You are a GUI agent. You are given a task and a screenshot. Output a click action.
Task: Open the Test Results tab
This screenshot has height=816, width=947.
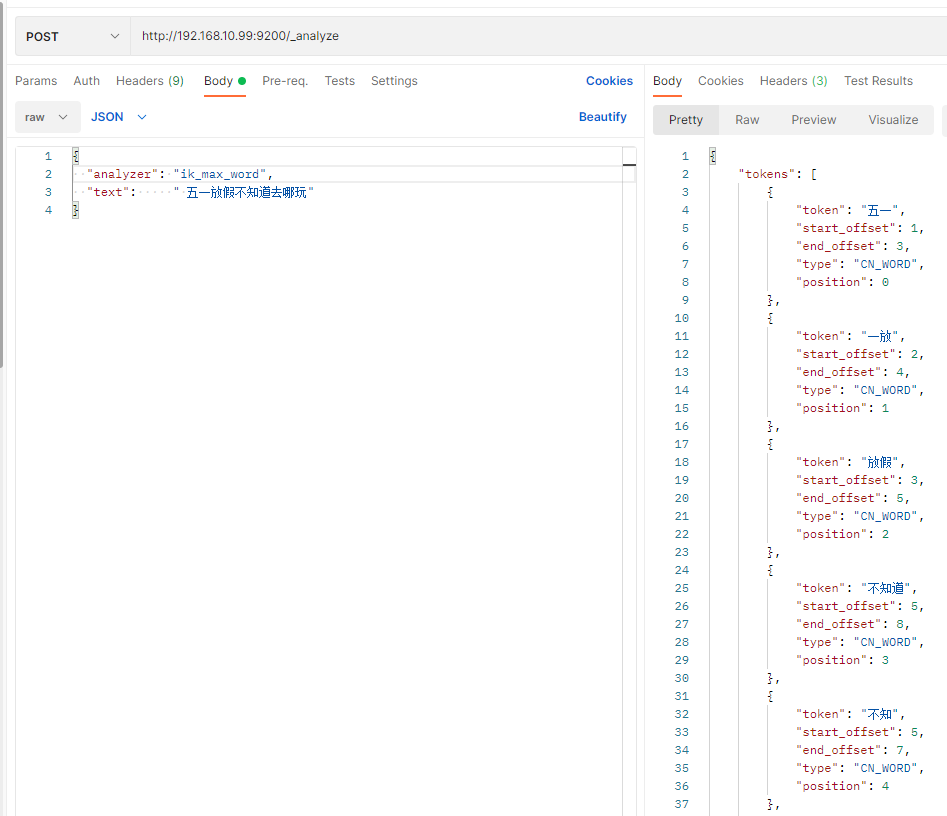click(878, 81)
